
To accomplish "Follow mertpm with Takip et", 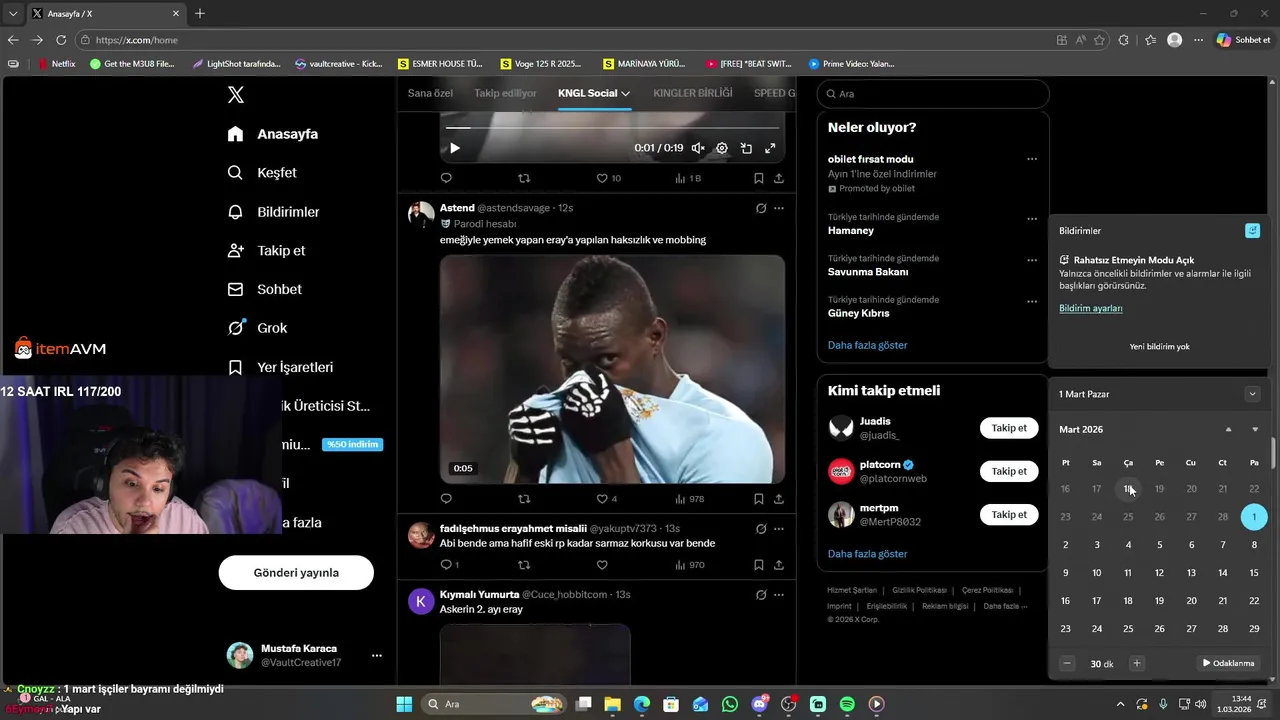I will pos(1009,514).
